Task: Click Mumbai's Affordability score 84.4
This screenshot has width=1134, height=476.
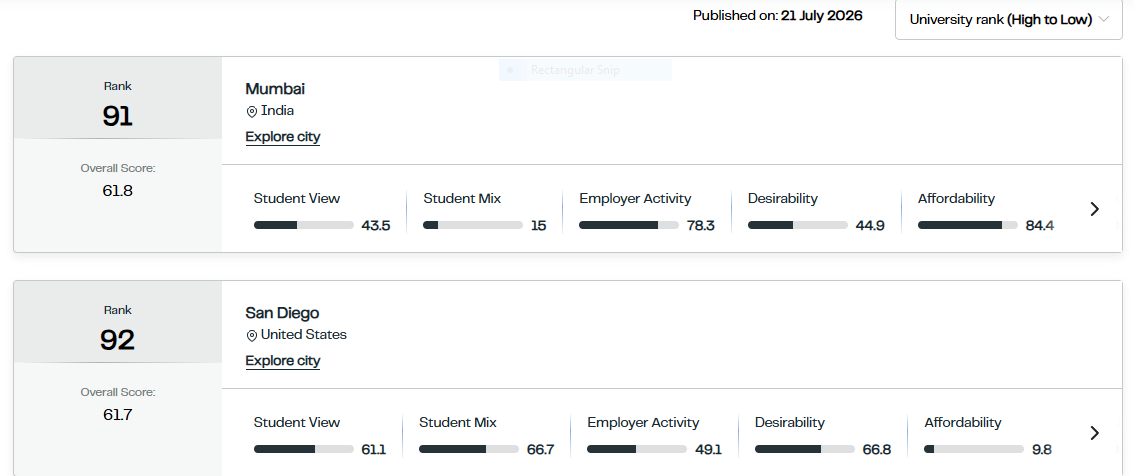Action: coord(1040,226)
